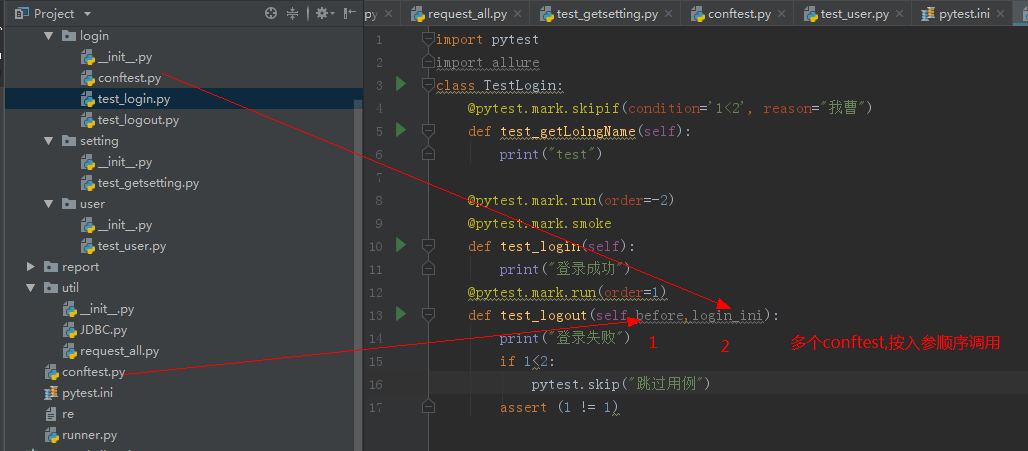The height and width of the screenshot is (451, 1028).
Task: Select test_getsetting.py in project tree
Action: [148, 183]
